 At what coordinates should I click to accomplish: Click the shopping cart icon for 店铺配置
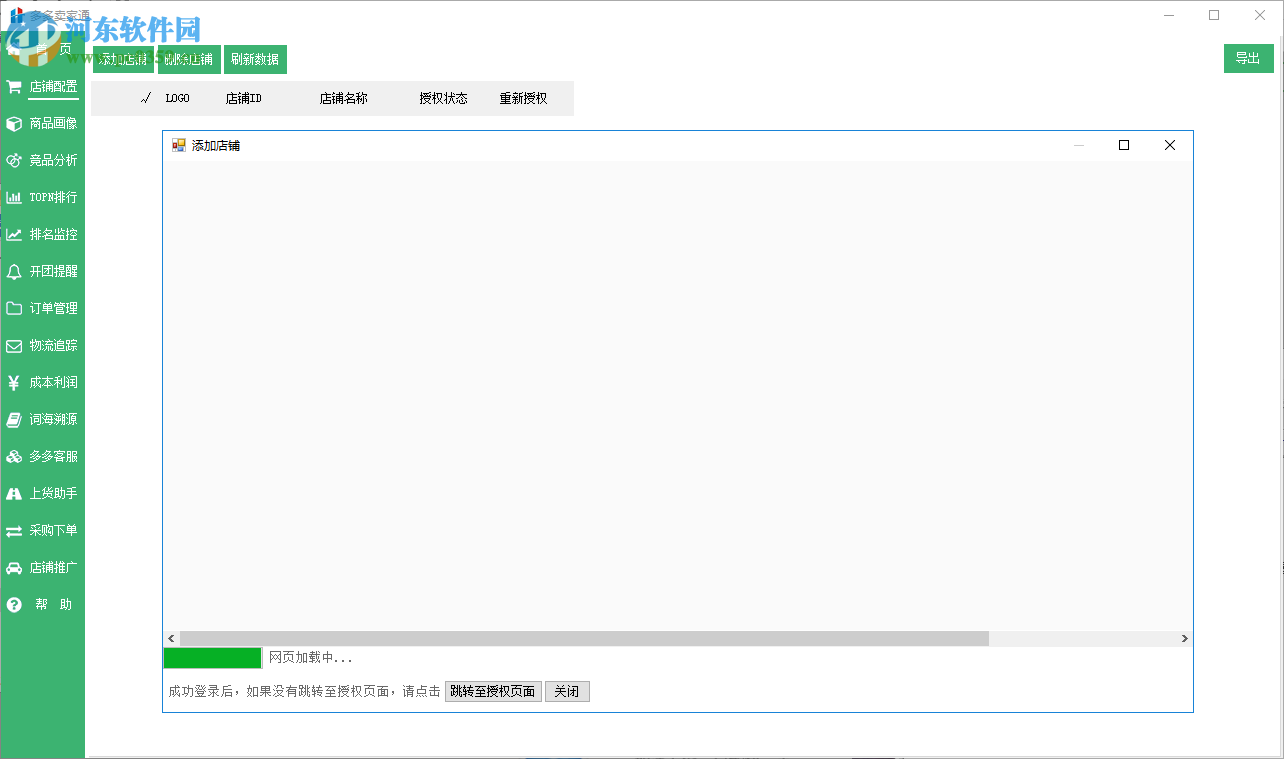tap(14, 87)
